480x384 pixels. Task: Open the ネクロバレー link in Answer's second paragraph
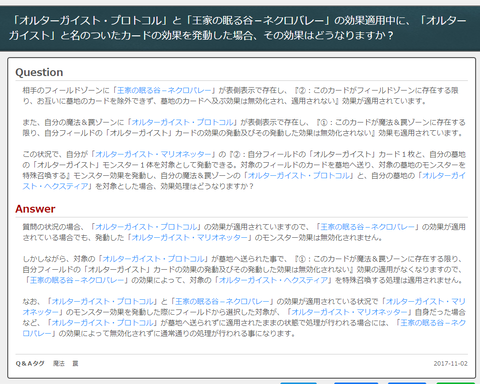pyautogui.click(x=77, y=280)
